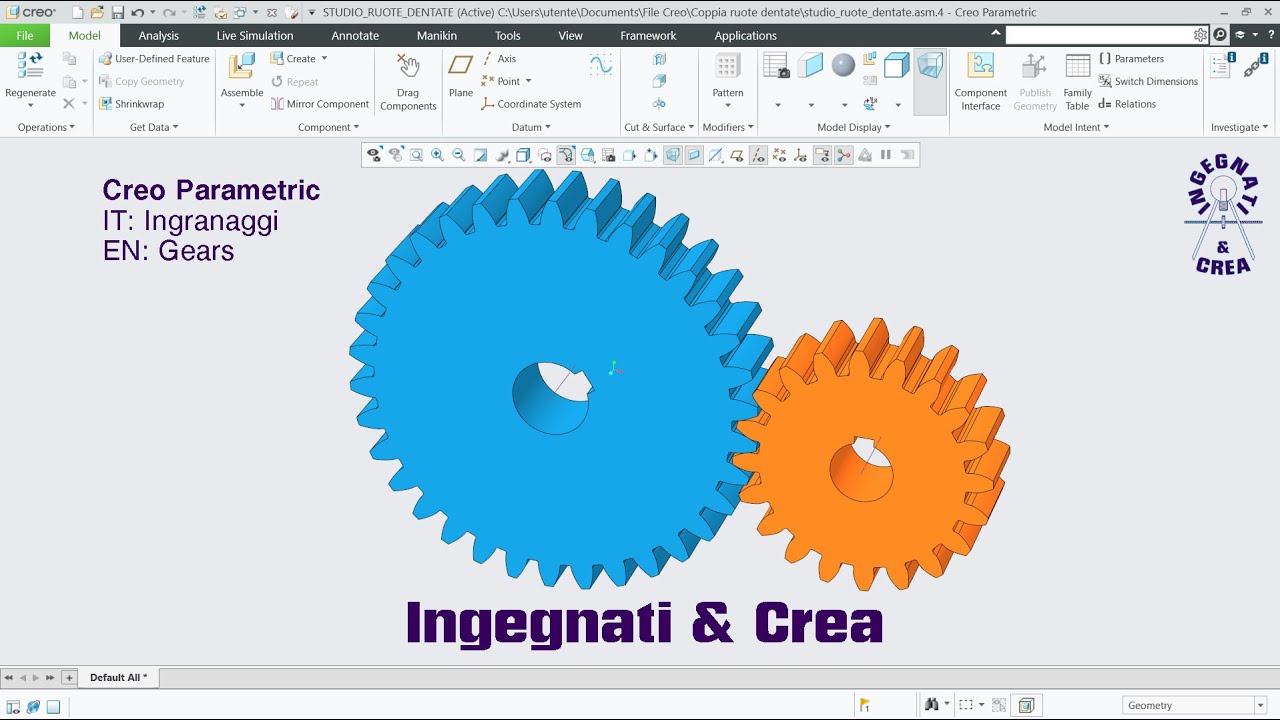Toggle the transparent display style button
This screenshot has height=720, width=1280.
[693, 155]
